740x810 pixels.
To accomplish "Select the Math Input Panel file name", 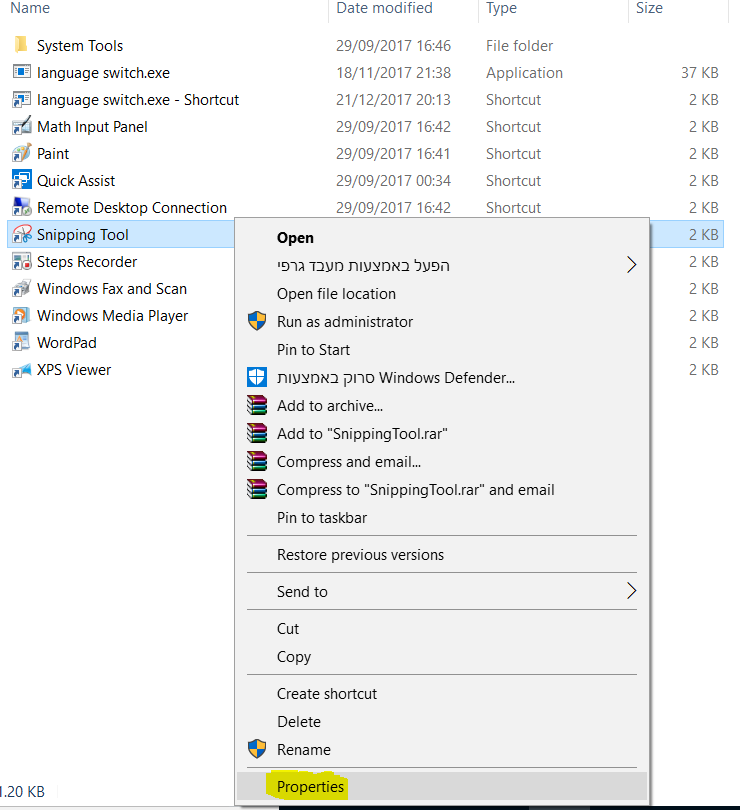I will (x=92, y=127).
